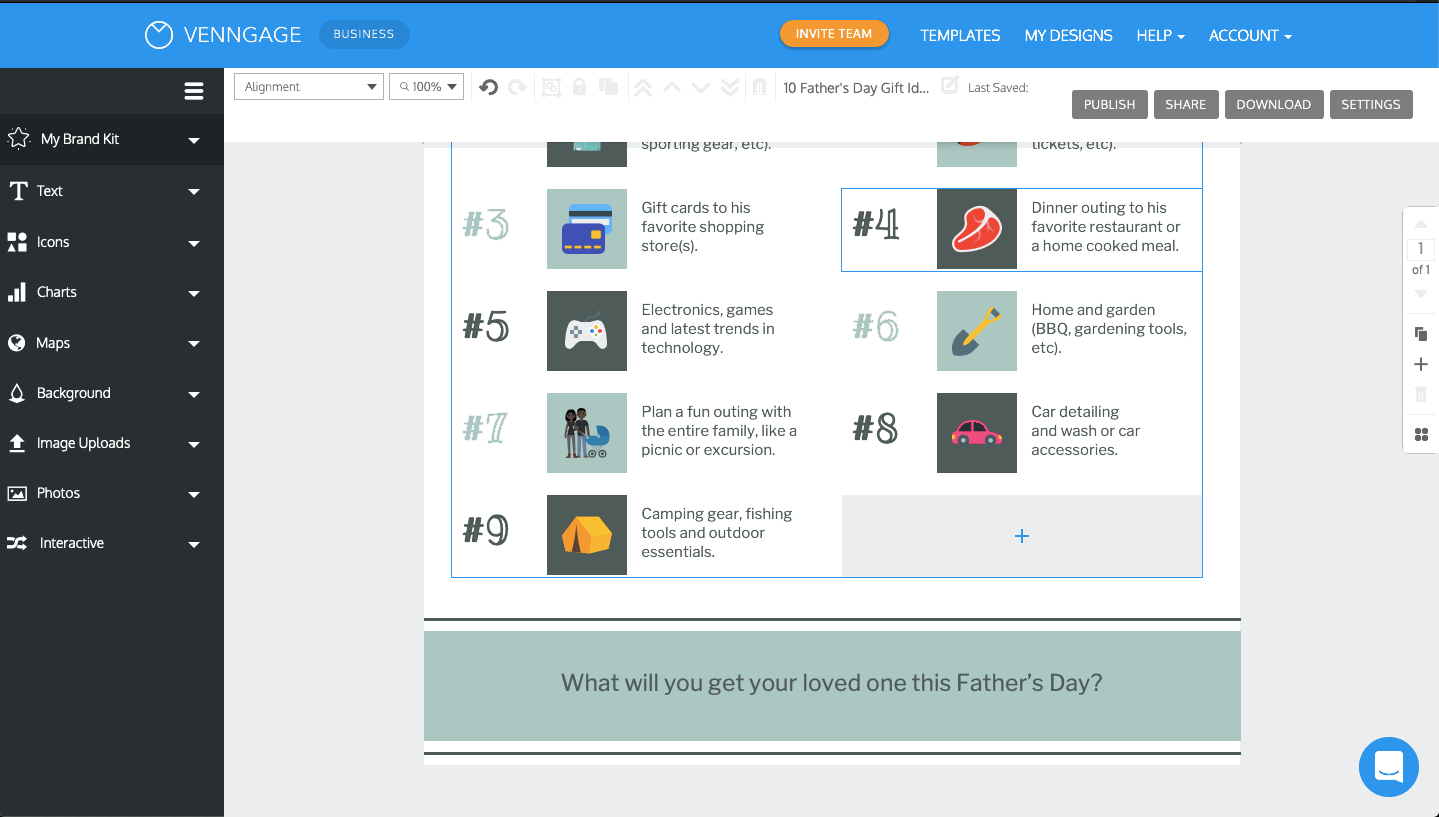Open the Intercom chat bubble
The image size is (1439, 817).
pyautogui.click(x=1388, y=766)
